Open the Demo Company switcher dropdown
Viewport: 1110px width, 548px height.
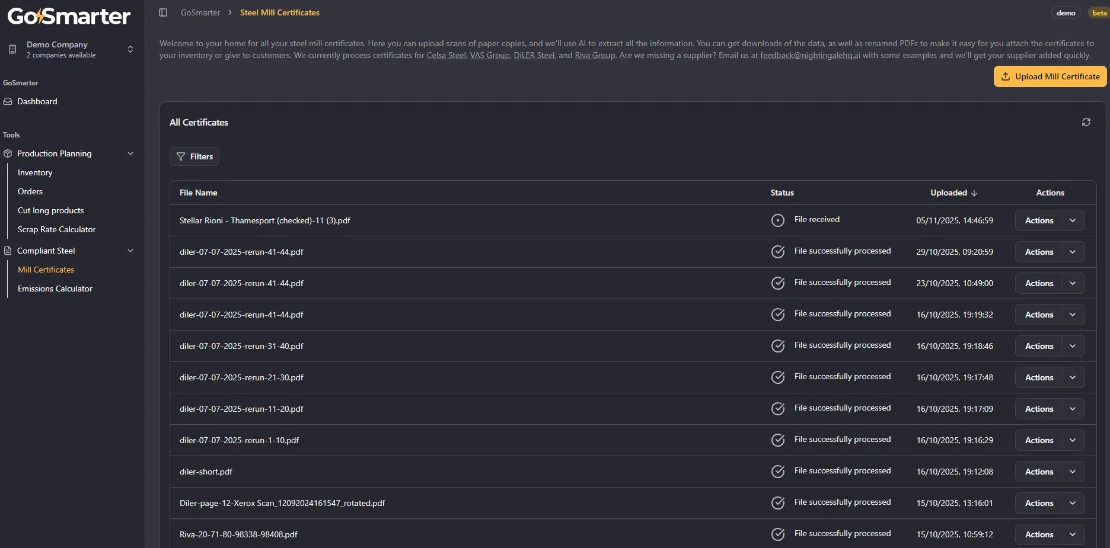point(130,49)
